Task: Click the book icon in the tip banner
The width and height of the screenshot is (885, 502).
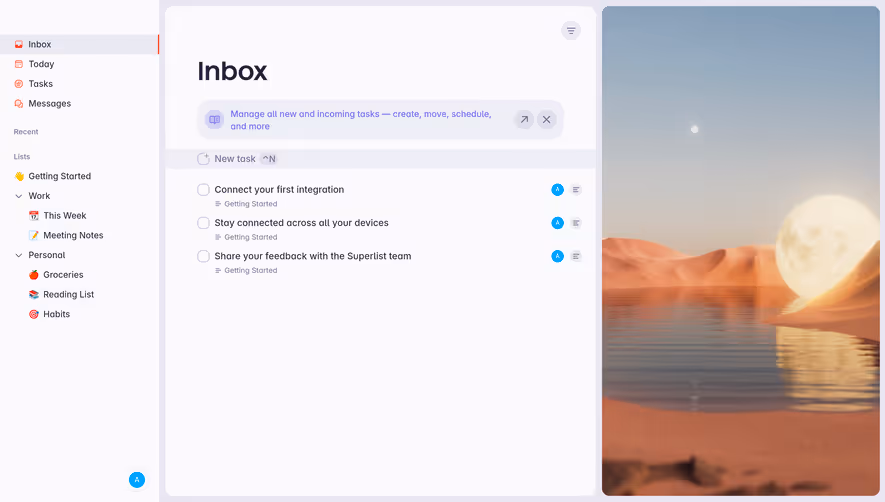Action: (x=214, y=120)
